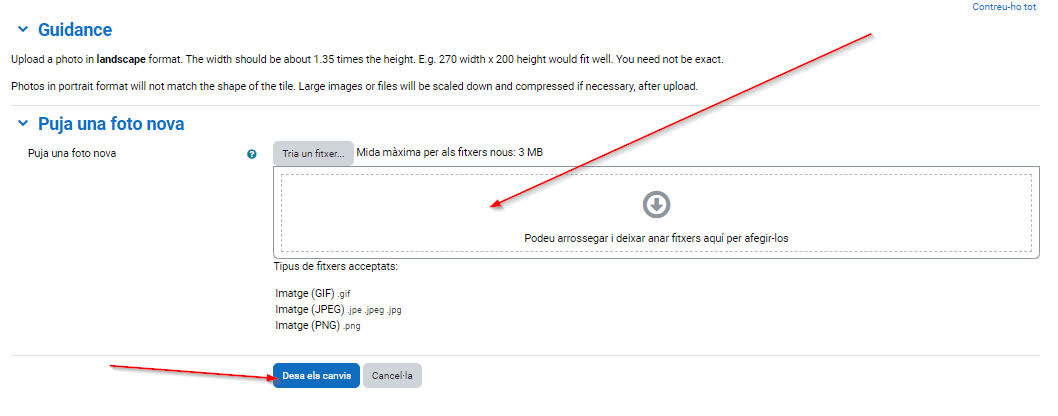Save with the 'Desa els canvis' button
The height and width of the screenshot is (416, 1058).
(316, 376)
